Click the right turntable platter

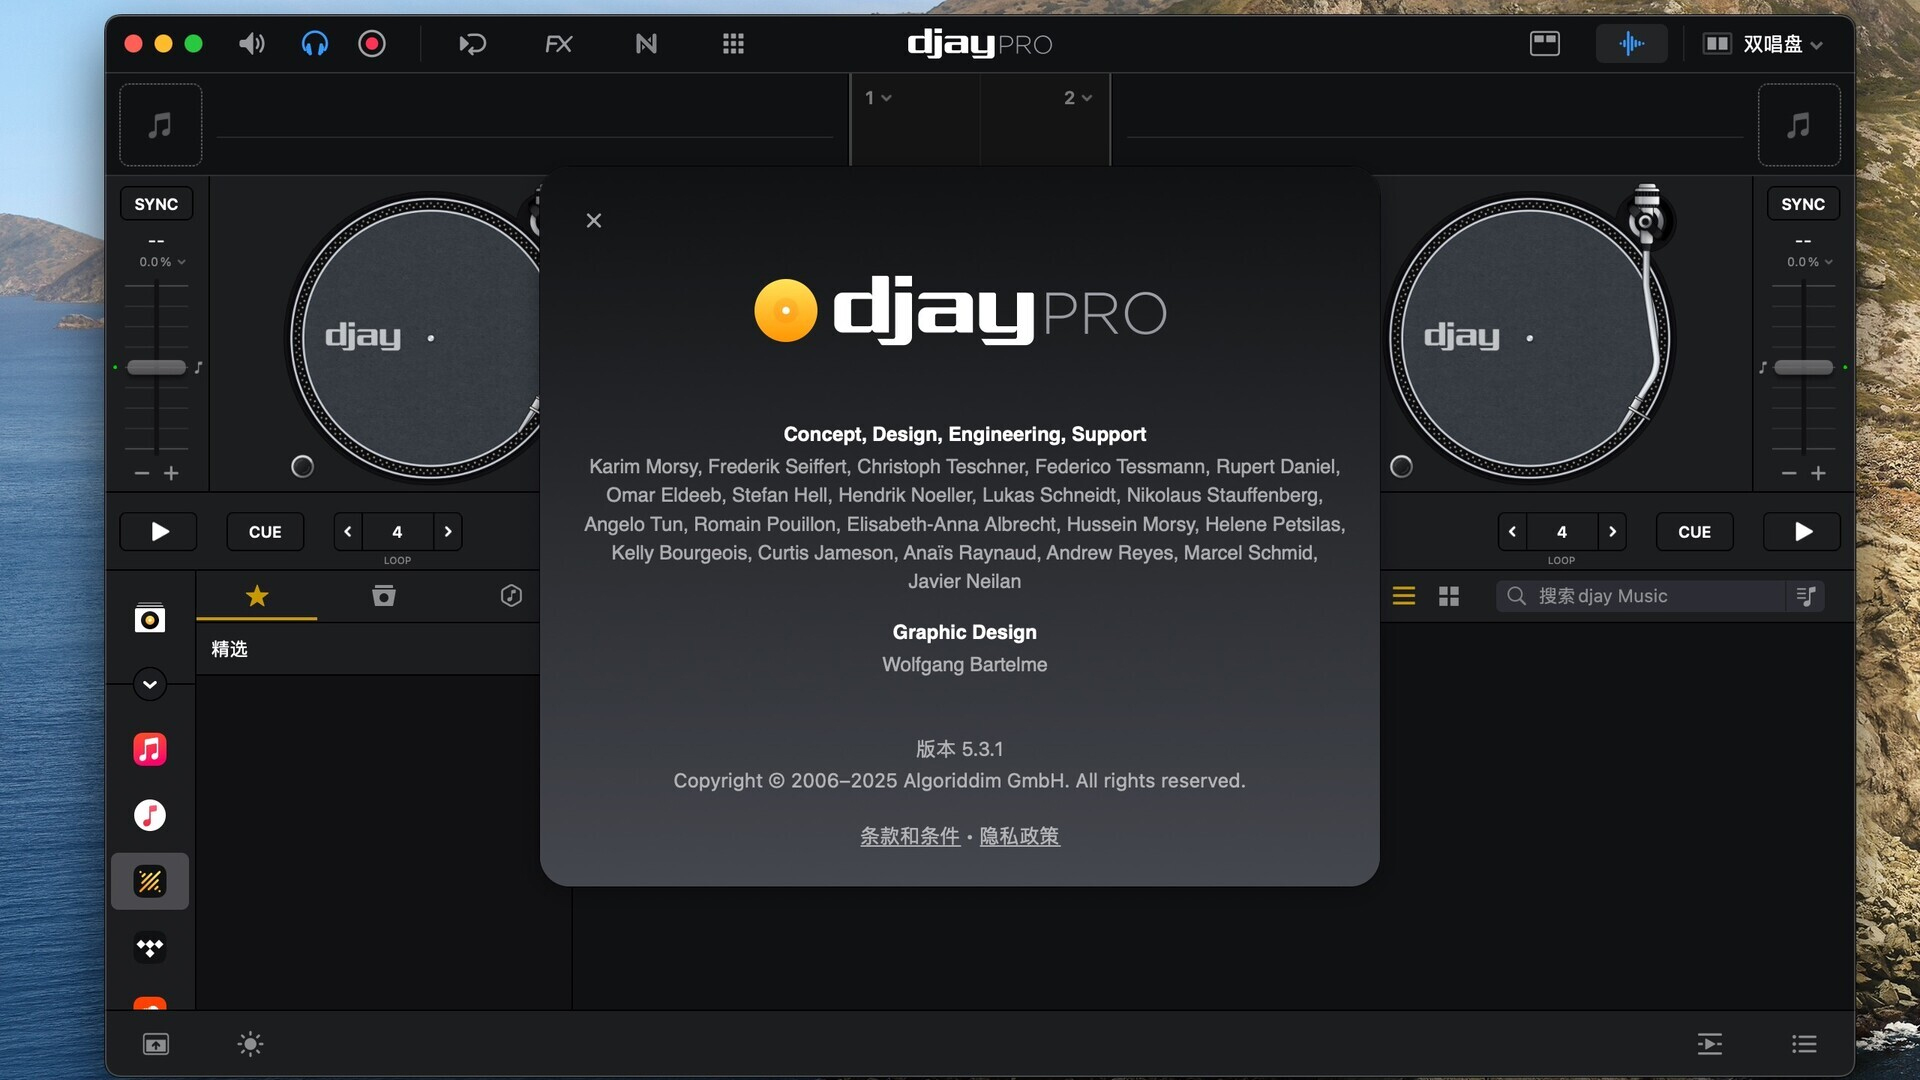1529,338
